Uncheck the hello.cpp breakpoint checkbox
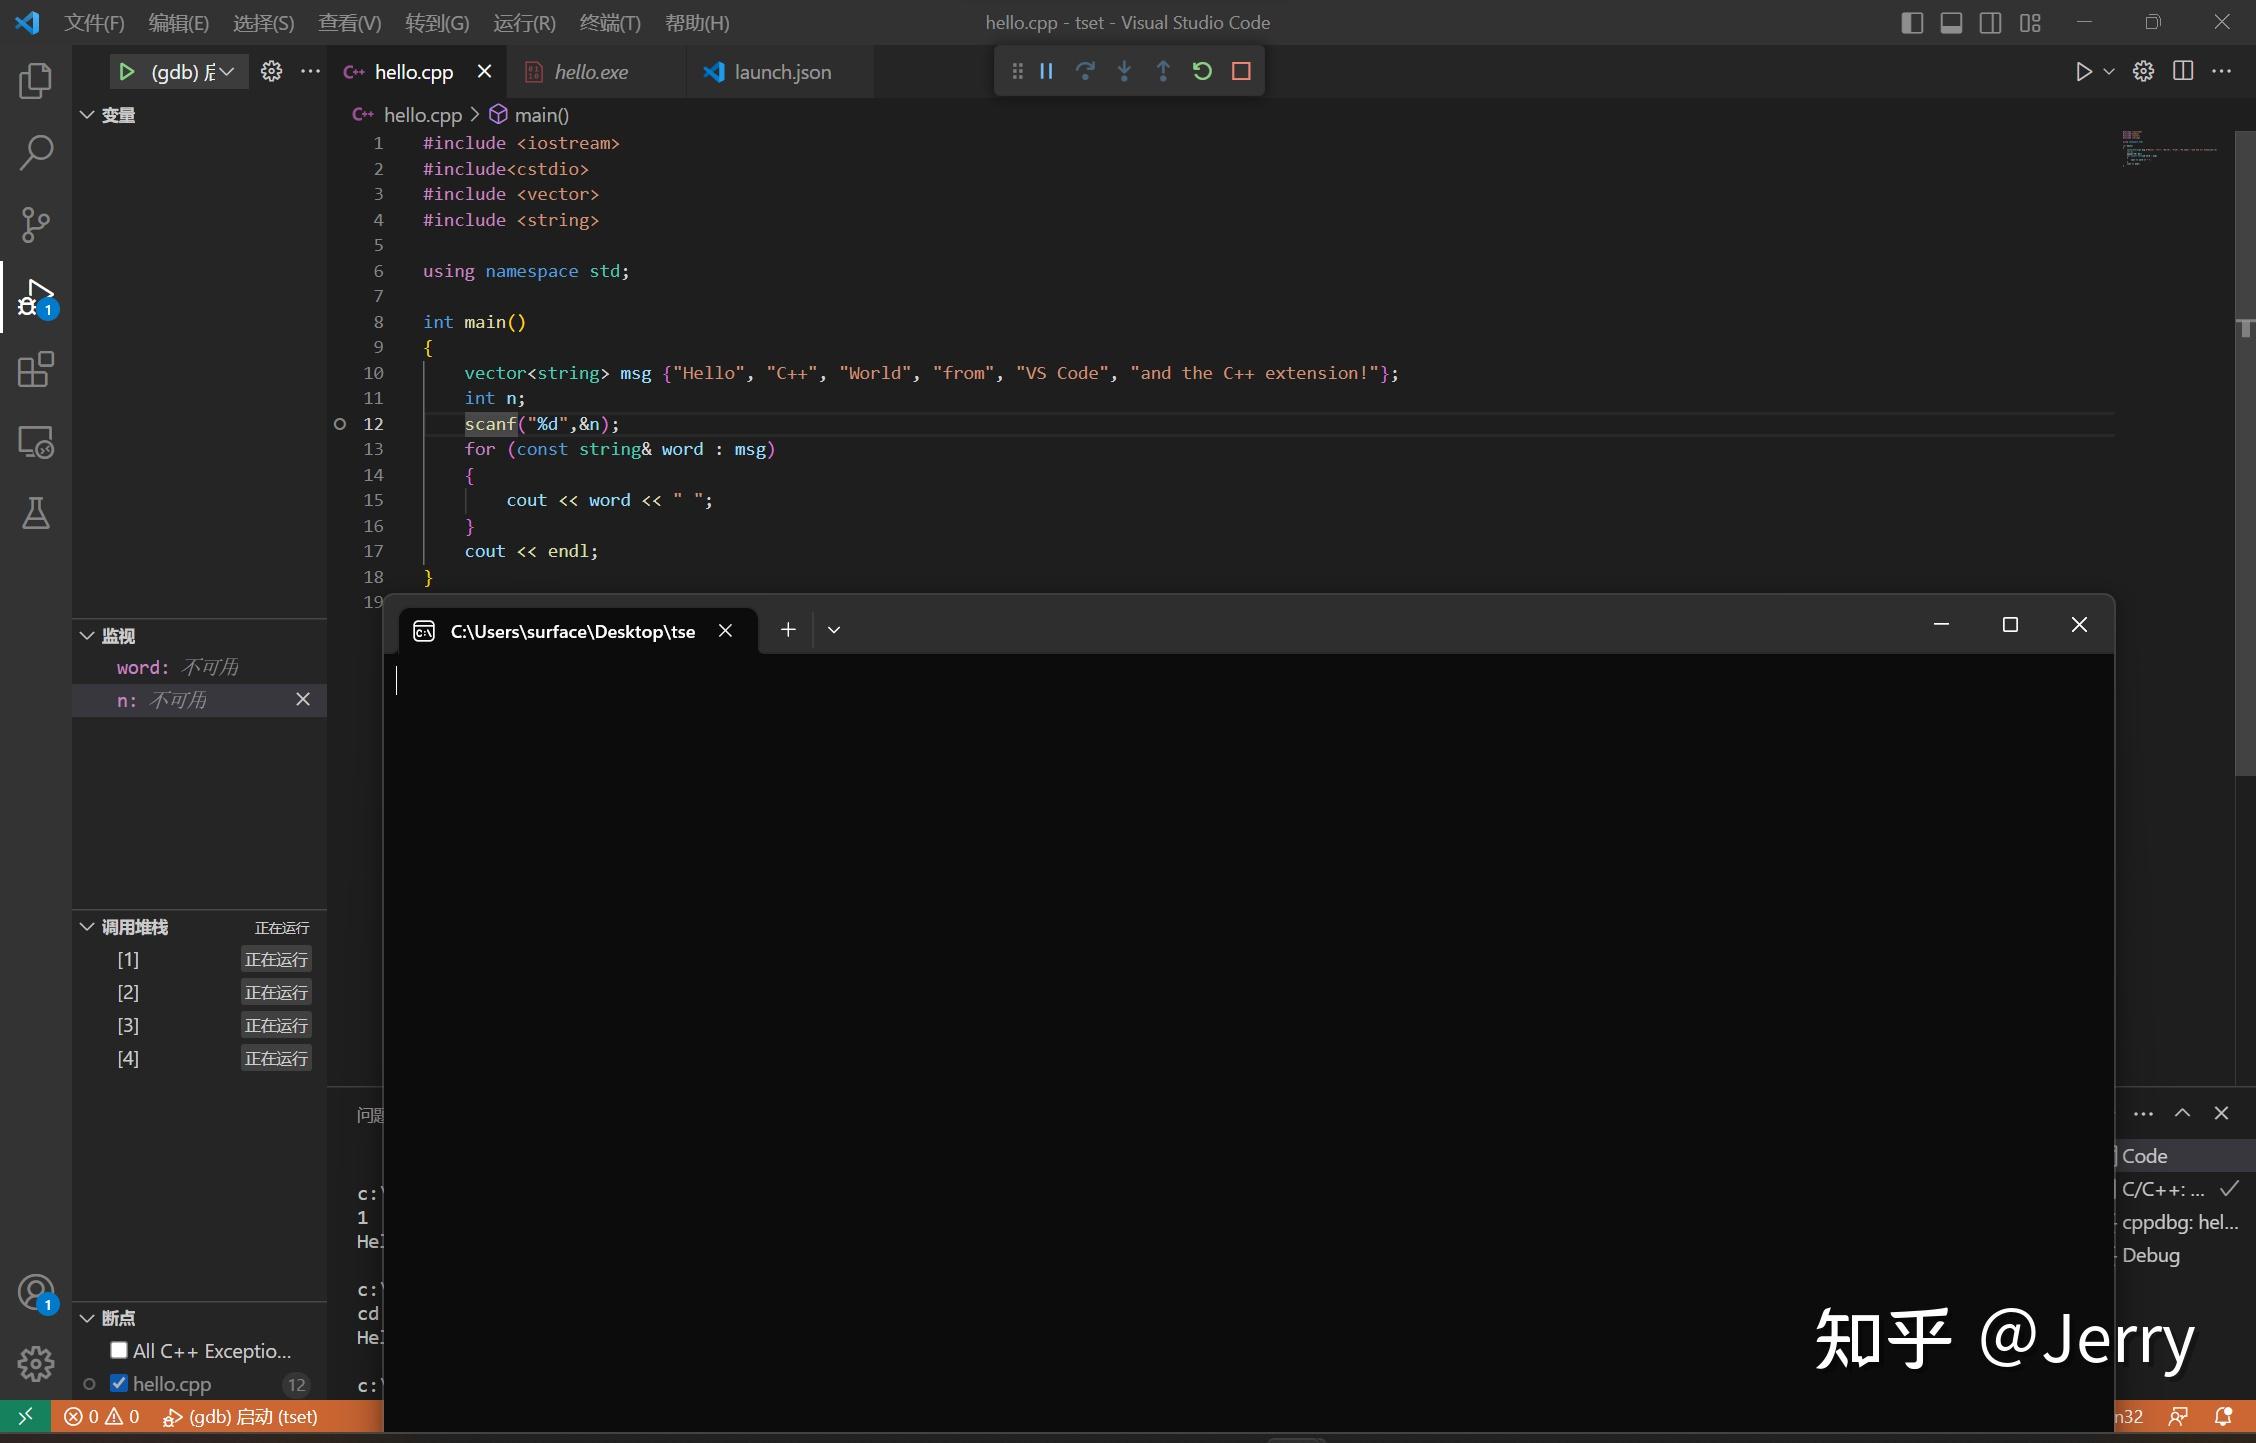The image size is (2256, 1443). tap(119, 1383)
